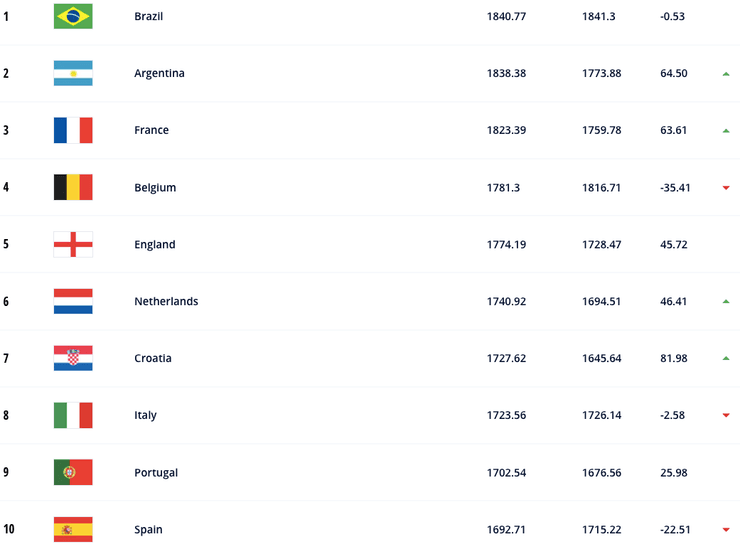Open the Brazil team link
The height and width of the screenshot is (545, 740).
point(148,17)
